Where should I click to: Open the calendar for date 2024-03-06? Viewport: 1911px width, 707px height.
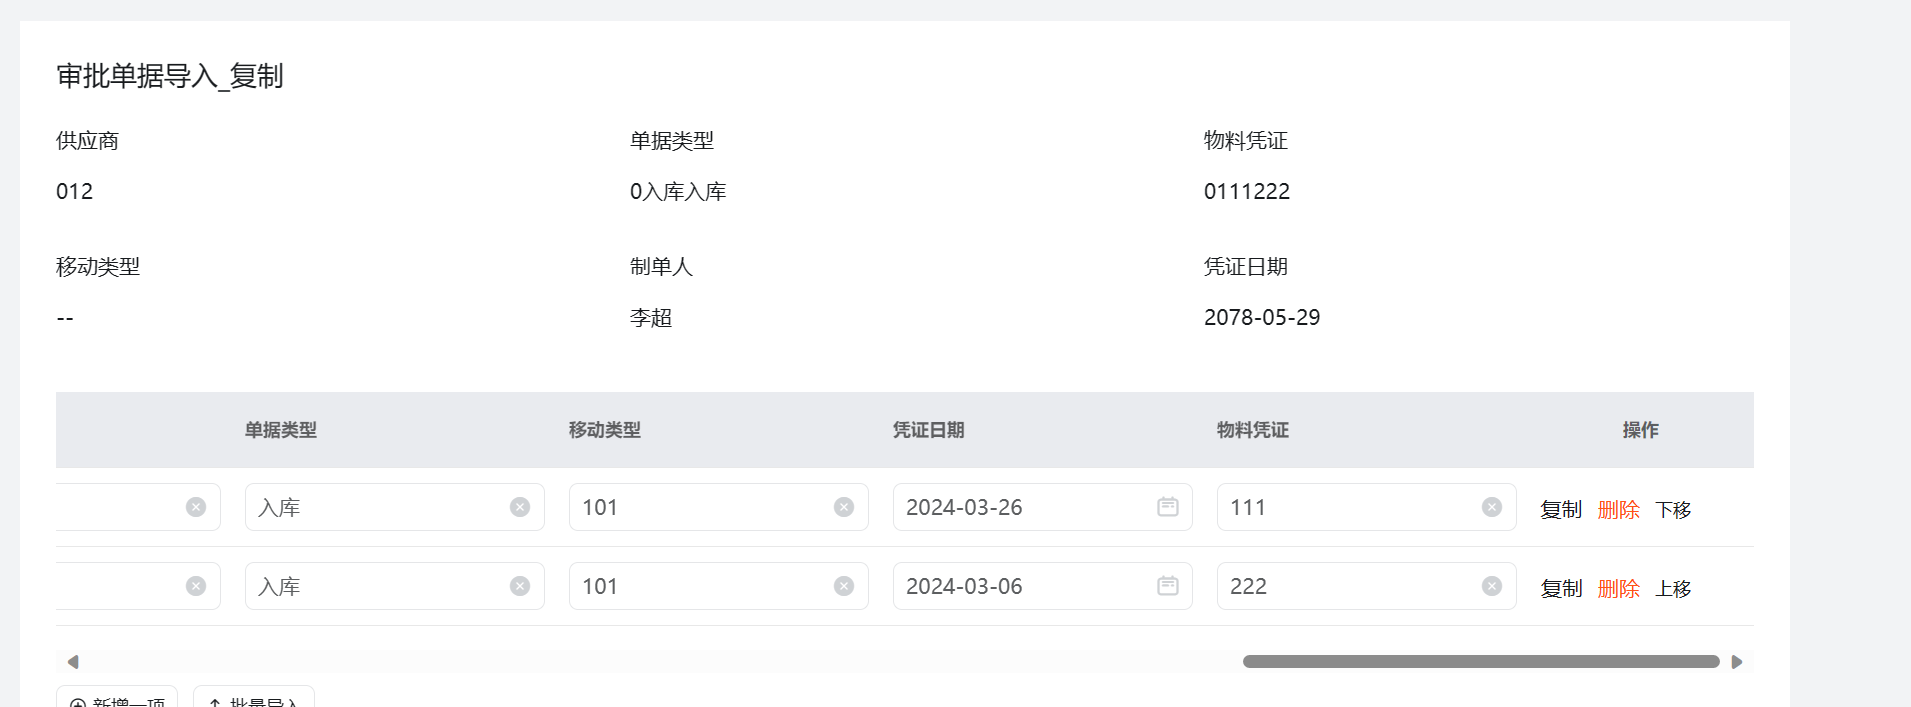click(1168, 586)
